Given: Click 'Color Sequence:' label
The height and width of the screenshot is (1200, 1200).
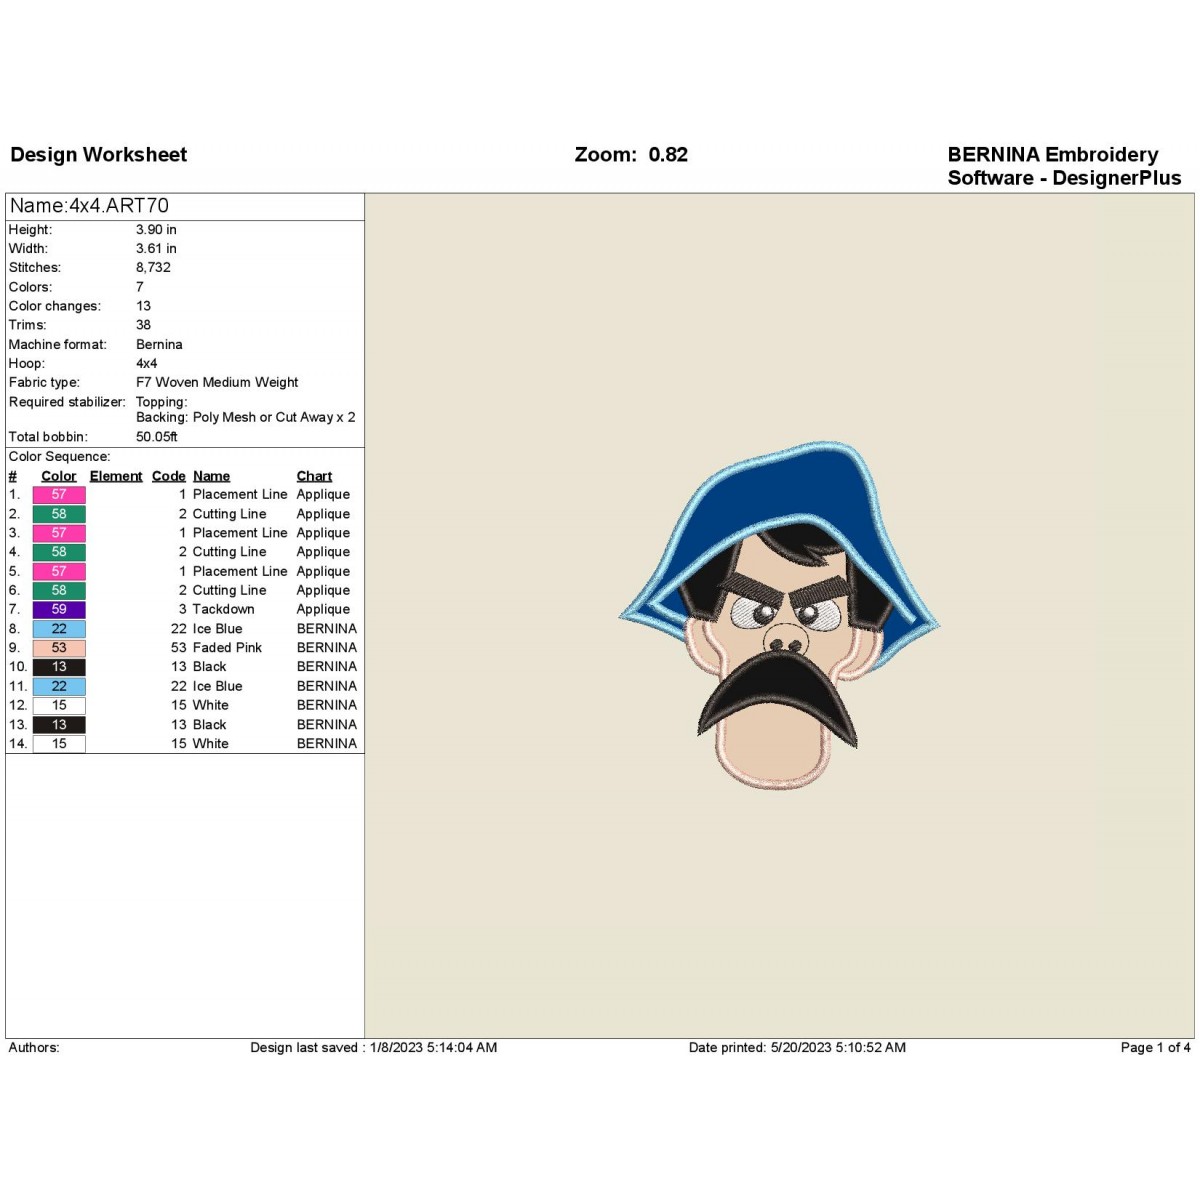Looking at the screenshot, I should point(59,456).
